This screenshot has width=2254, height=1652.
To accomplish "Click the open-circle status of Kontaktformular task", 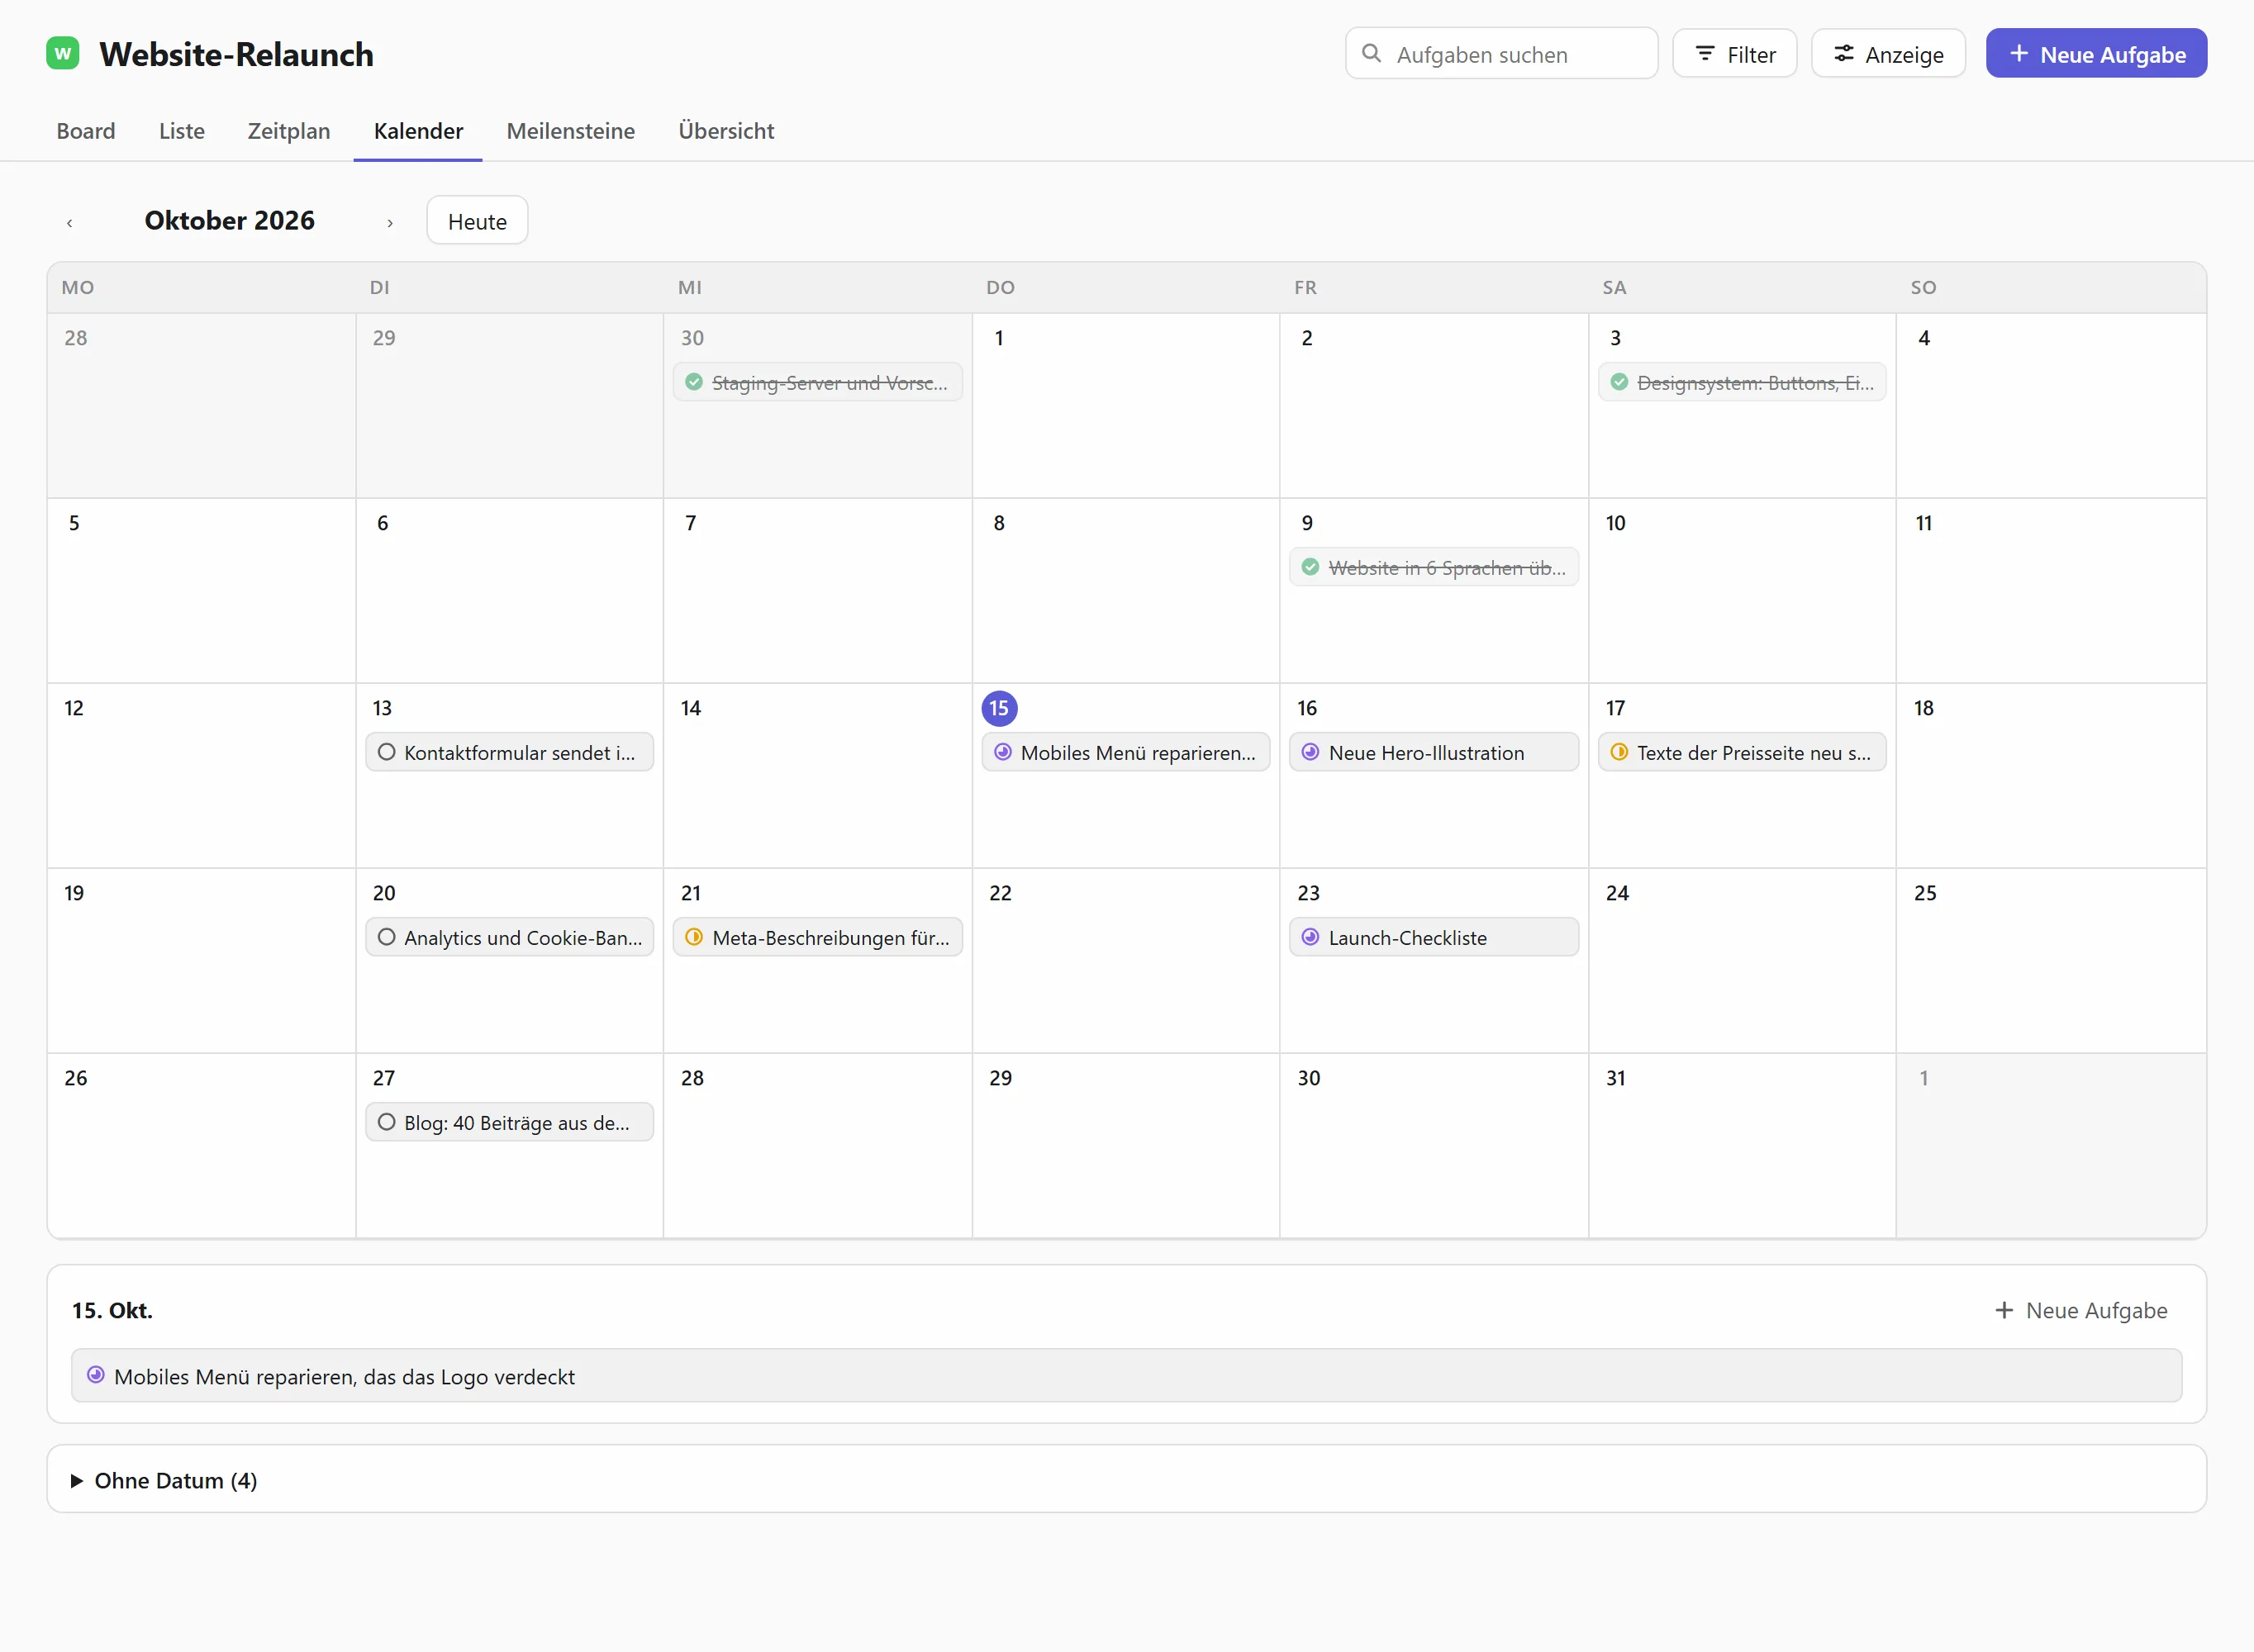I will [386, 752].
